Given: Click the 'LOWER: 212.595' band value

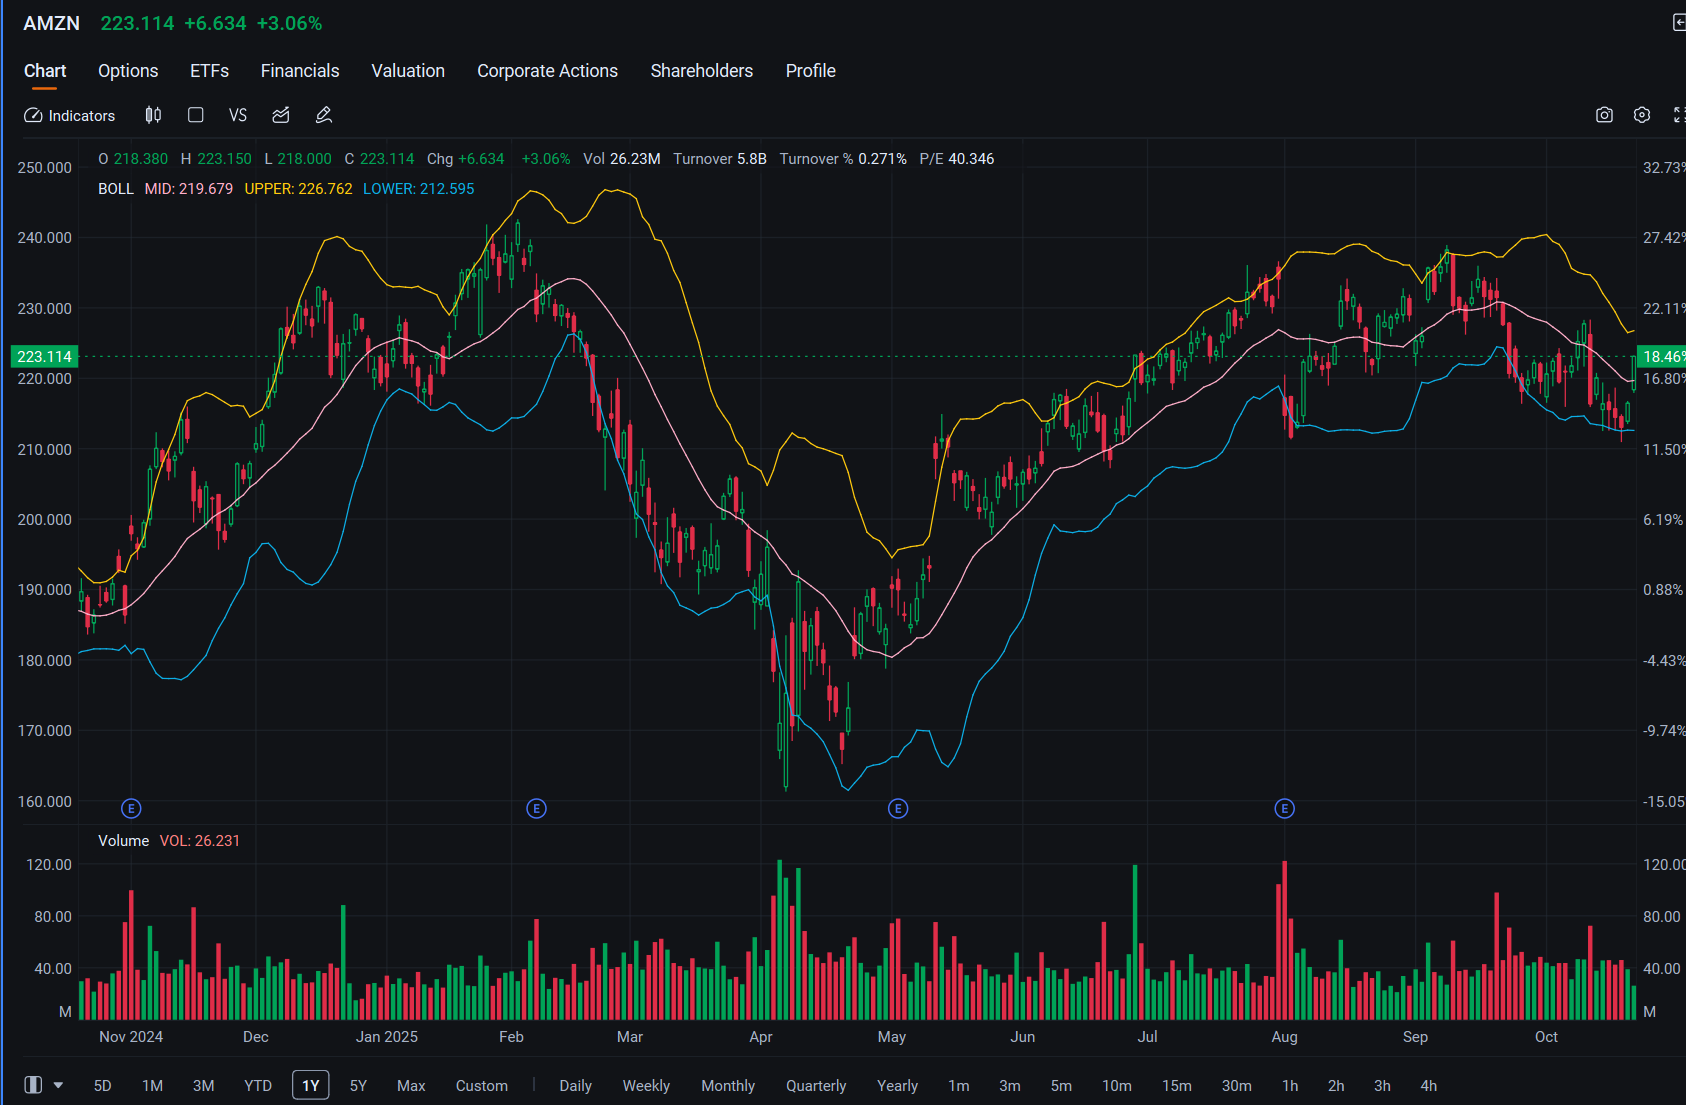Looking at the screenshot, I should click(419, 189).
